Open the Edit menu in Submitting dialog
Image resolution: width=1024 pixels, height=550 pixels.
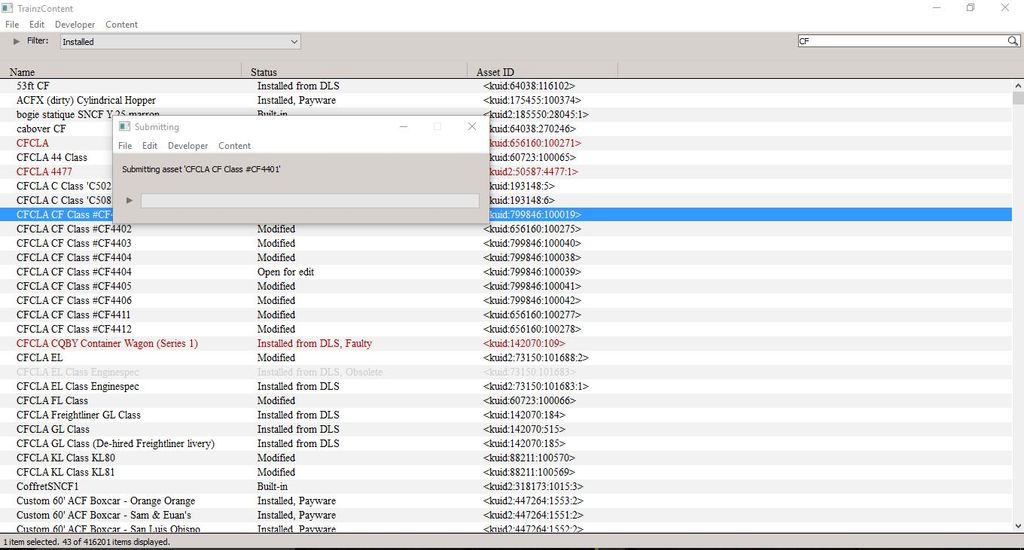150,146
